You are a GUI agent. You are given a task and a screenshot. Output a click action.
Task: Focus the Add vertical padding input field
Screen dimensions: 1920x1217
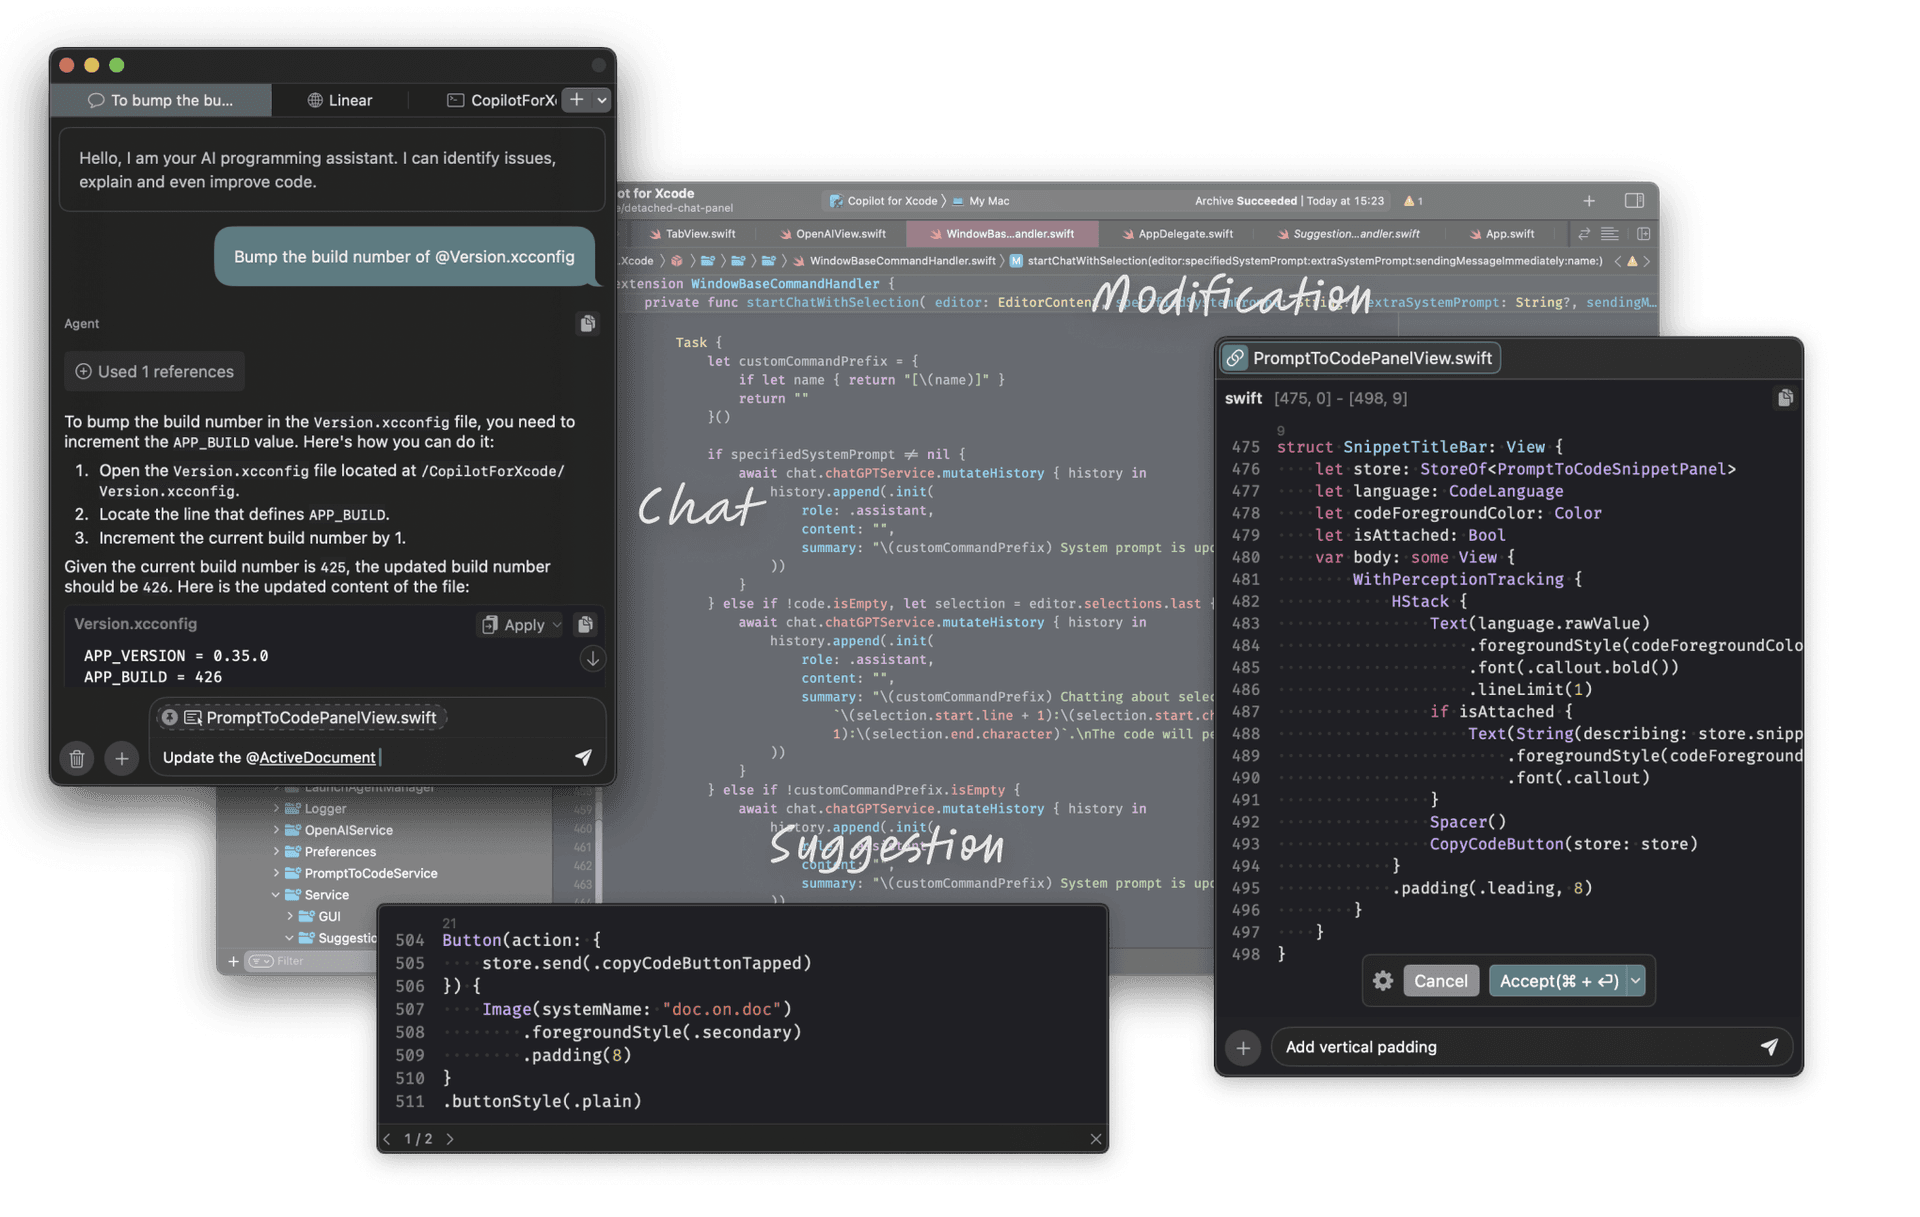pos(1515,1047)
